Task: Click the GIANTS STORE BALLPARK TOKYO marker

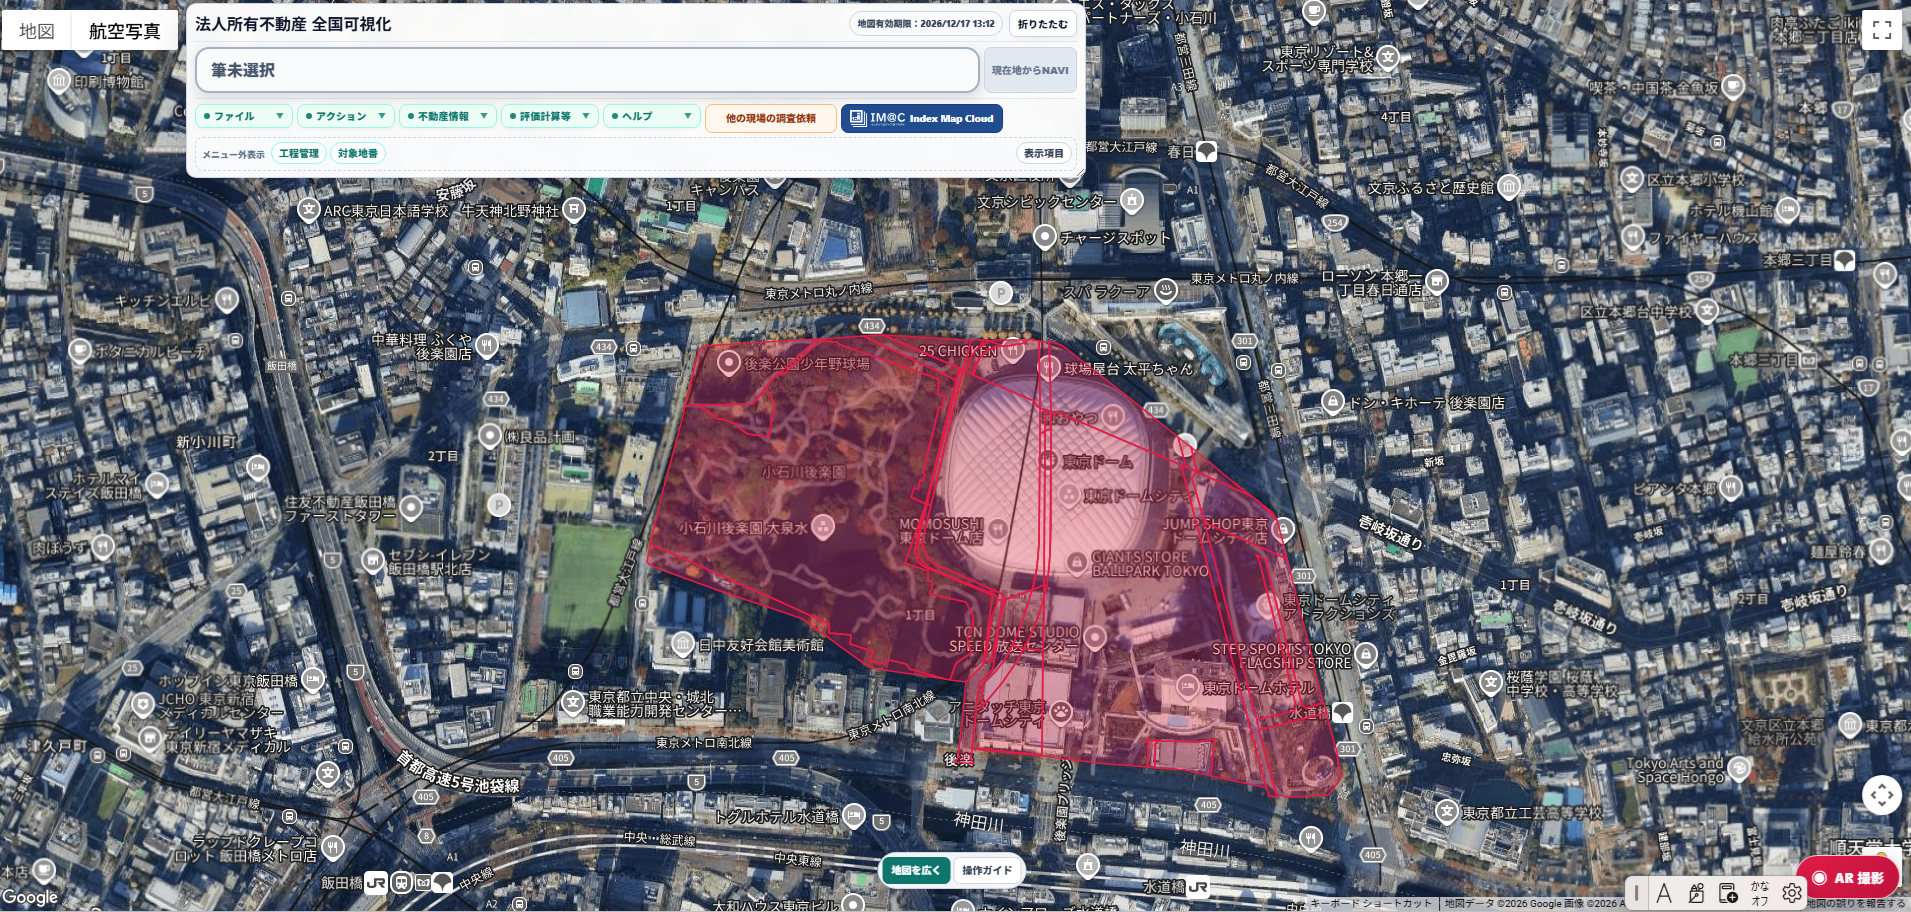Action: click(x=1076, y=563)
